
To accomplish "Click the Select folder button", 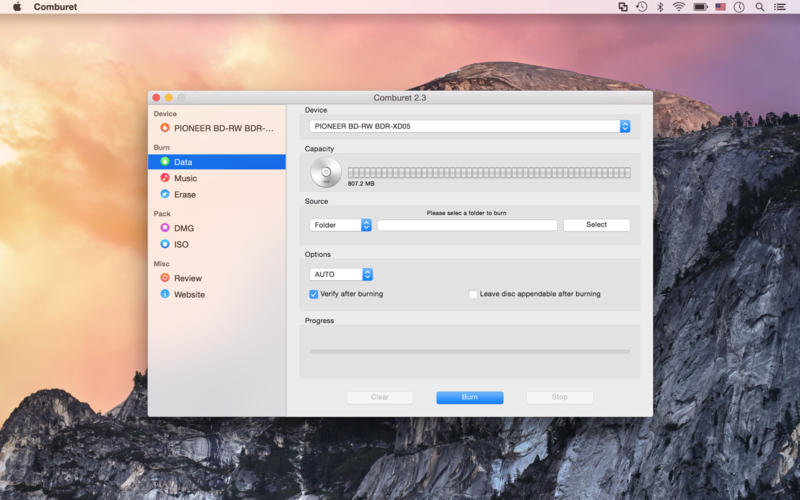I will point(596,225).
